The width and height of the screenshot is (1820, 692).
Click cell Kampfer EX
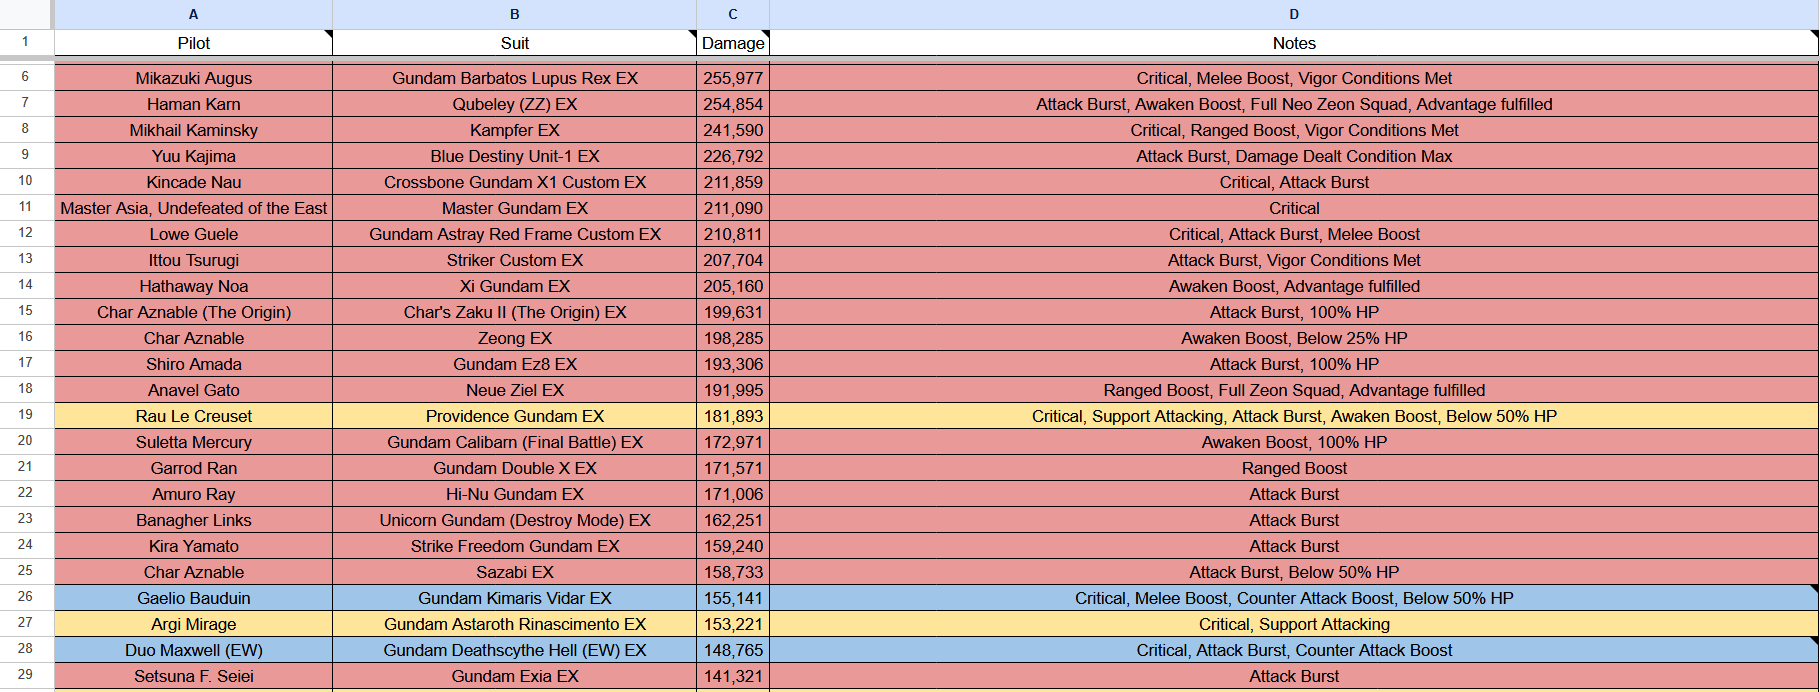click(x=514, y=130)
